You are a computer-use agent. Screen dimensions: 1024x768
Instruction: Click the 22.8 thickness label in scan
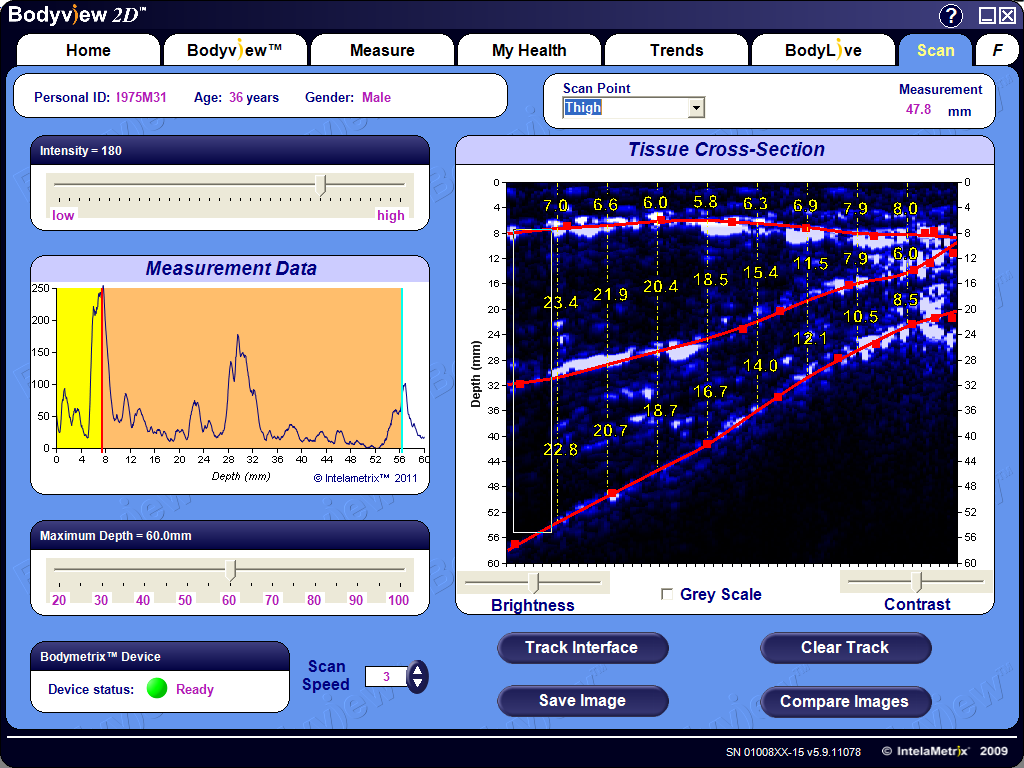pos(560,449)
